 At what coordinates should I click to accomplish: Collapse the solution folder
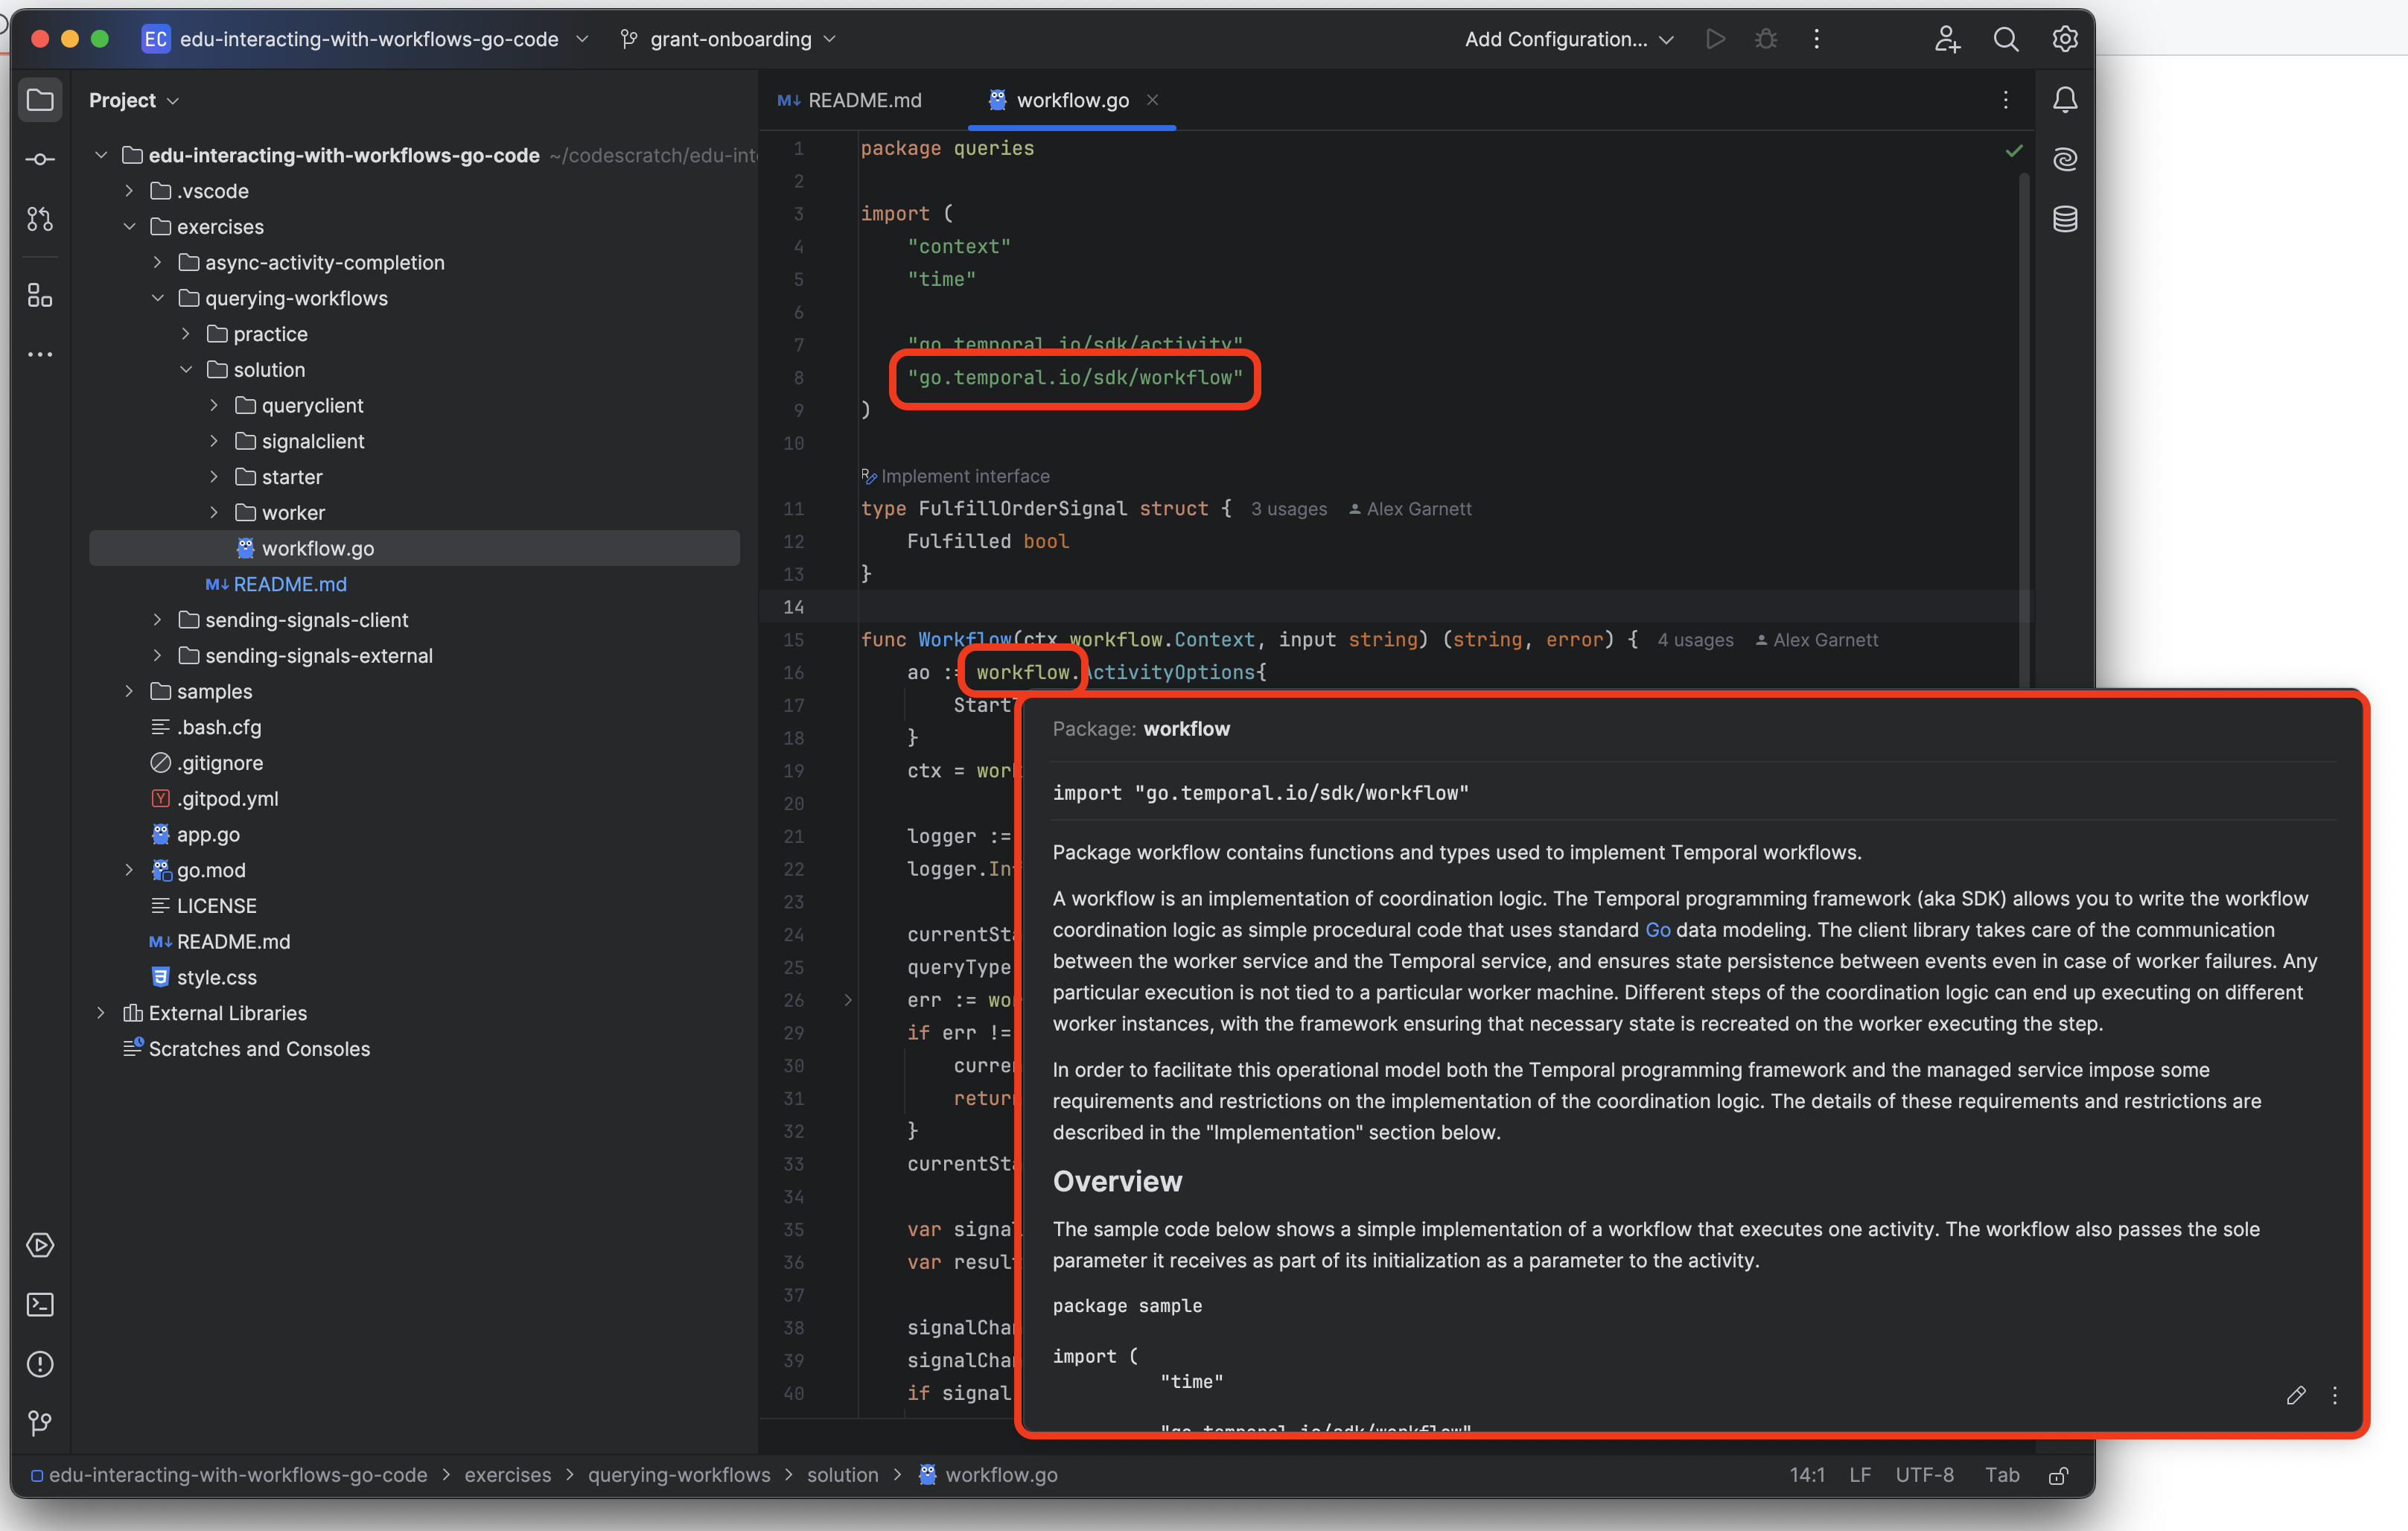pyautogui.click(x=185, y=370)
